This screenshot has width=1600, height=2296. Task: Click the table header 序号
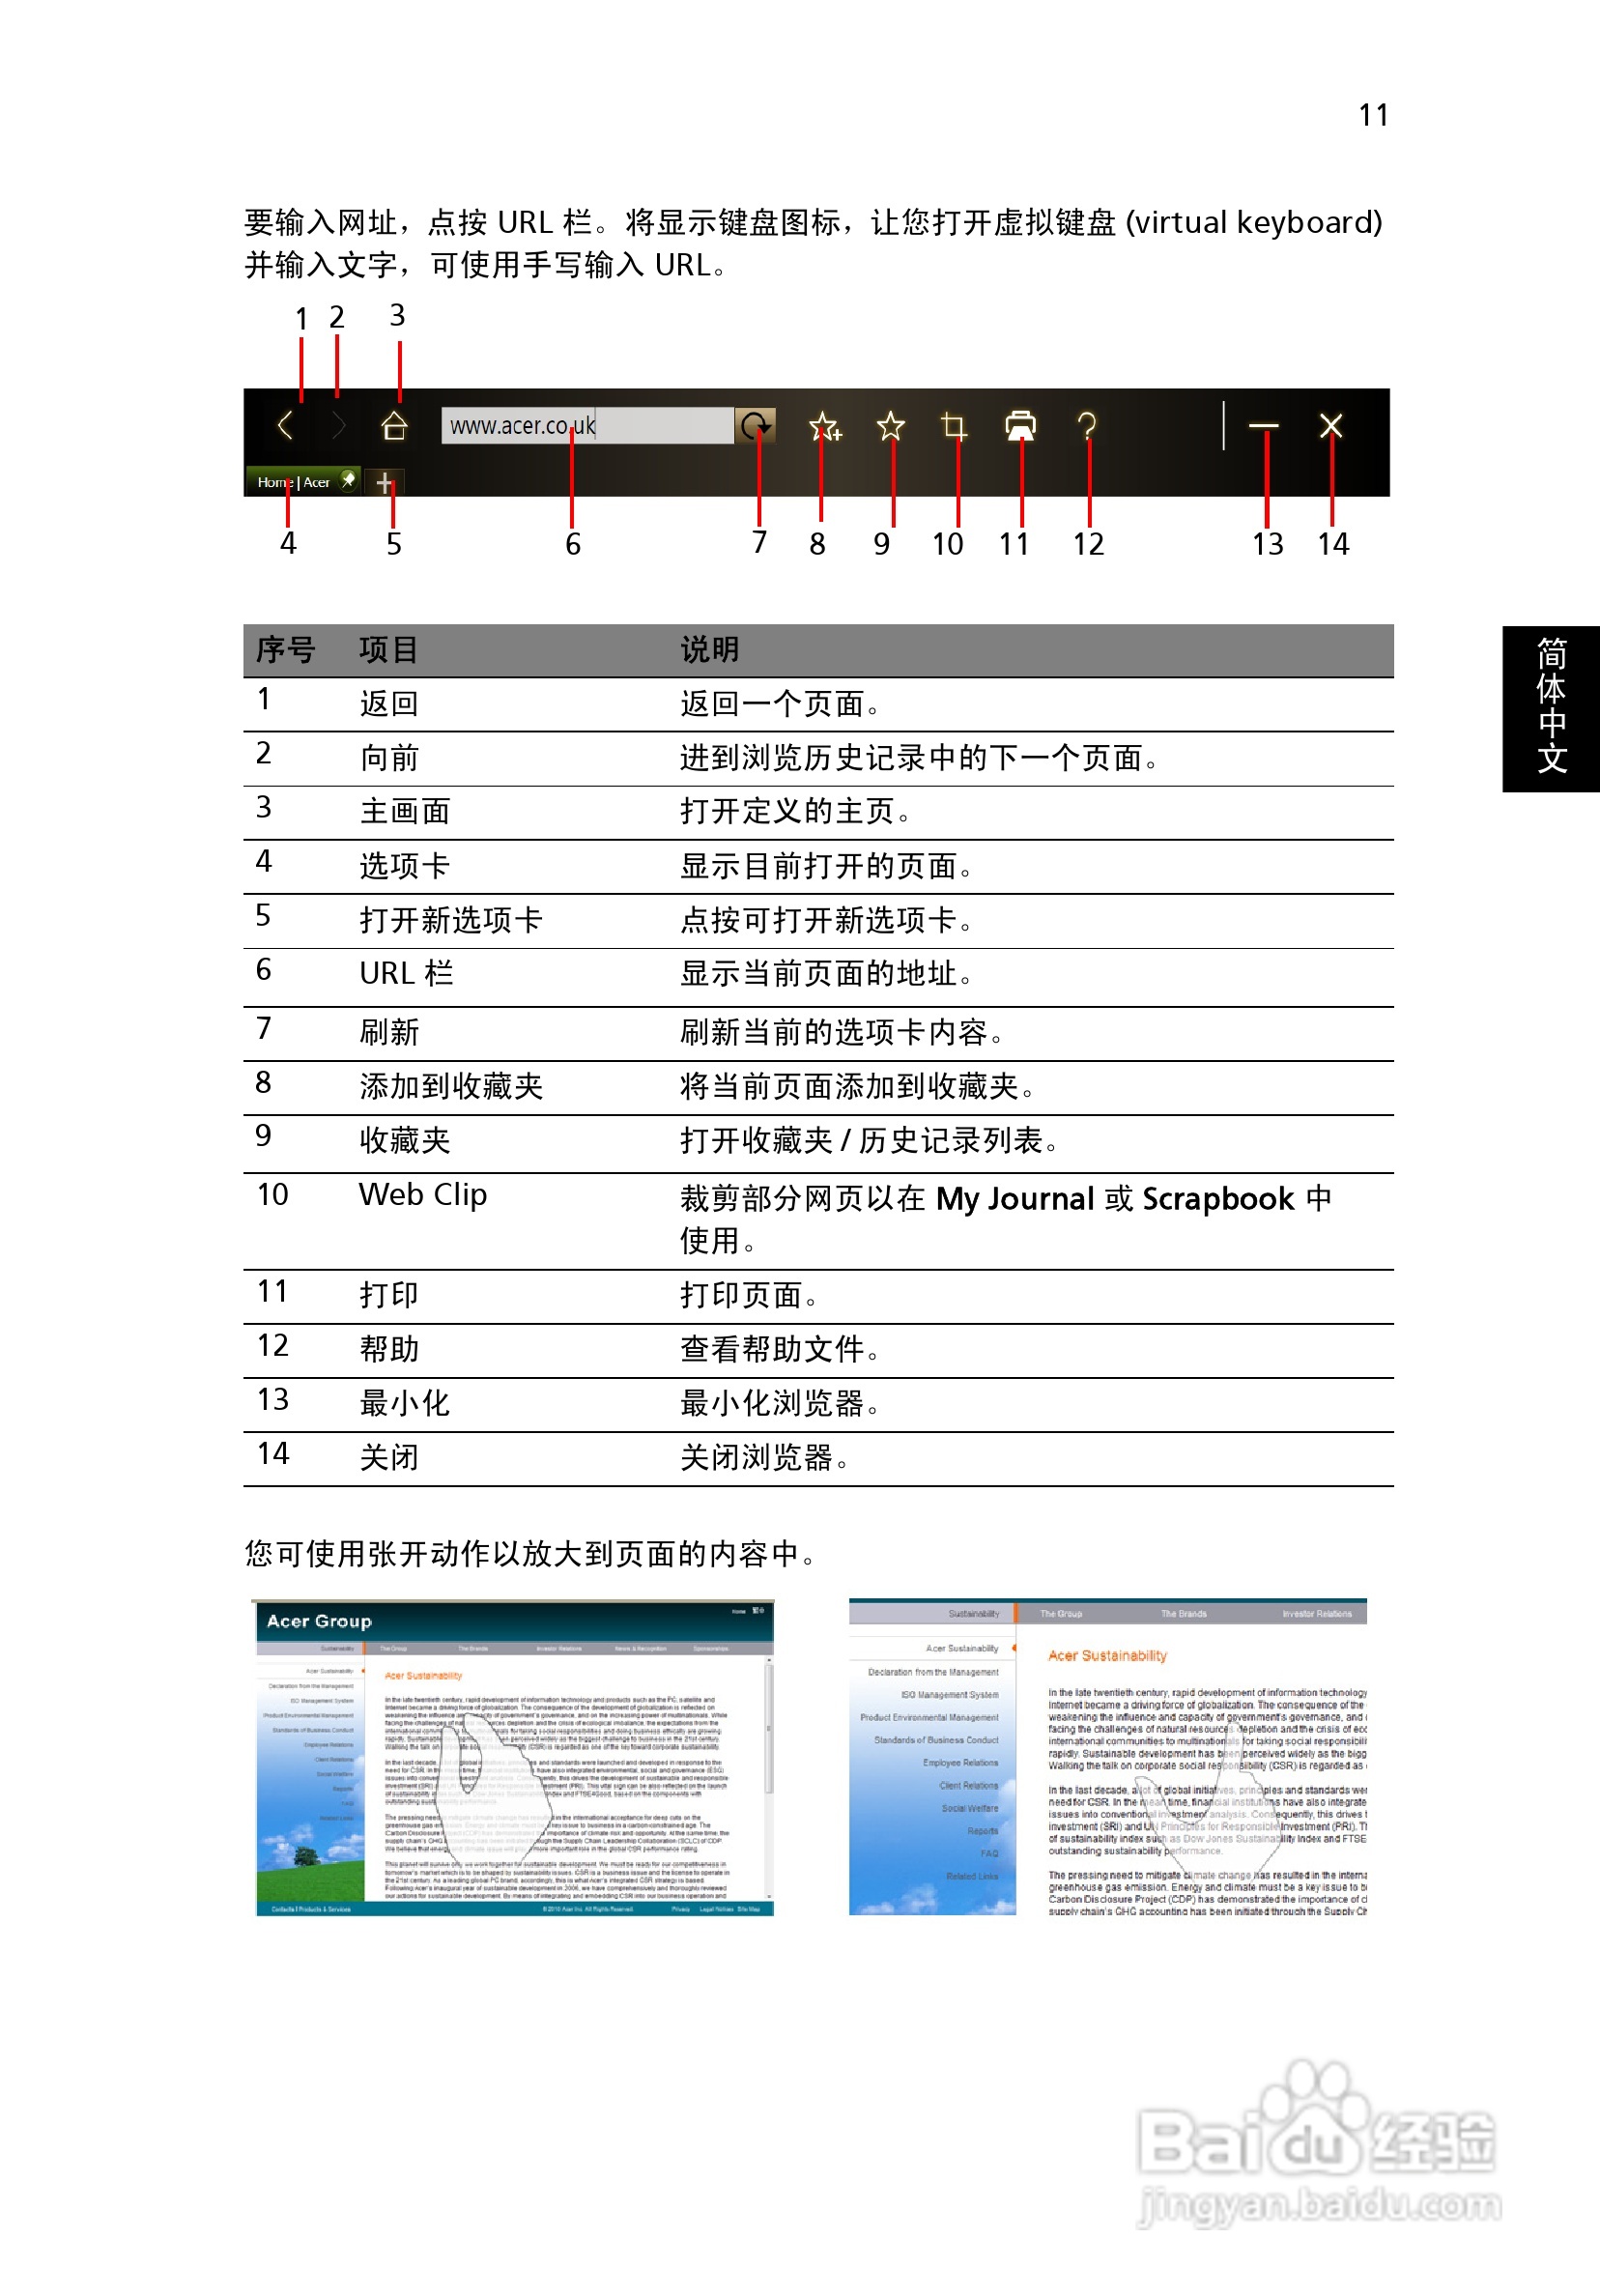click(x=285, y=650)
